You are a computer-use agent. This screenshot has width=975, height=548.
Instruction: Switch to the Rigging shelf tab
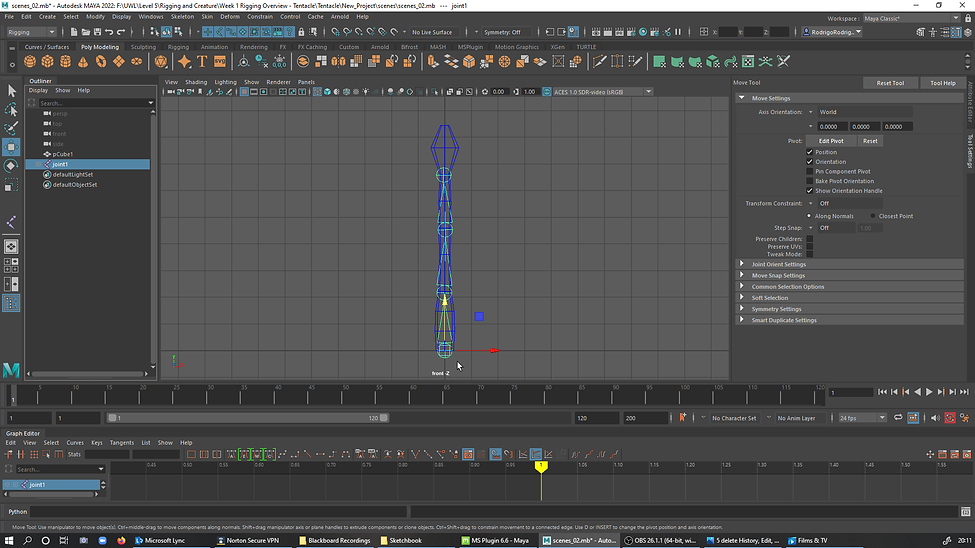tap(178, 47)
